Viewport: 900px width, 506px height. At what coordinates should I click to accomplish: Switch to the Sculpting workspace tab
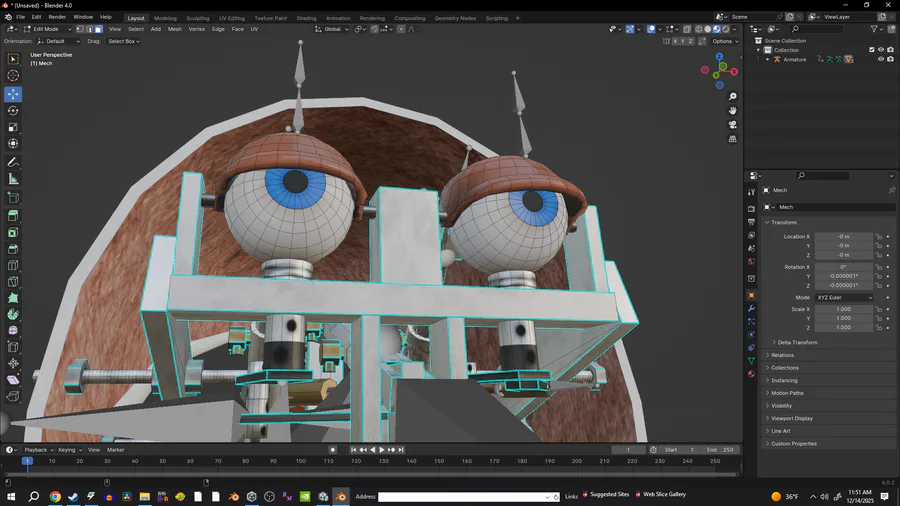pyautogui.click(x=198, y=18)
